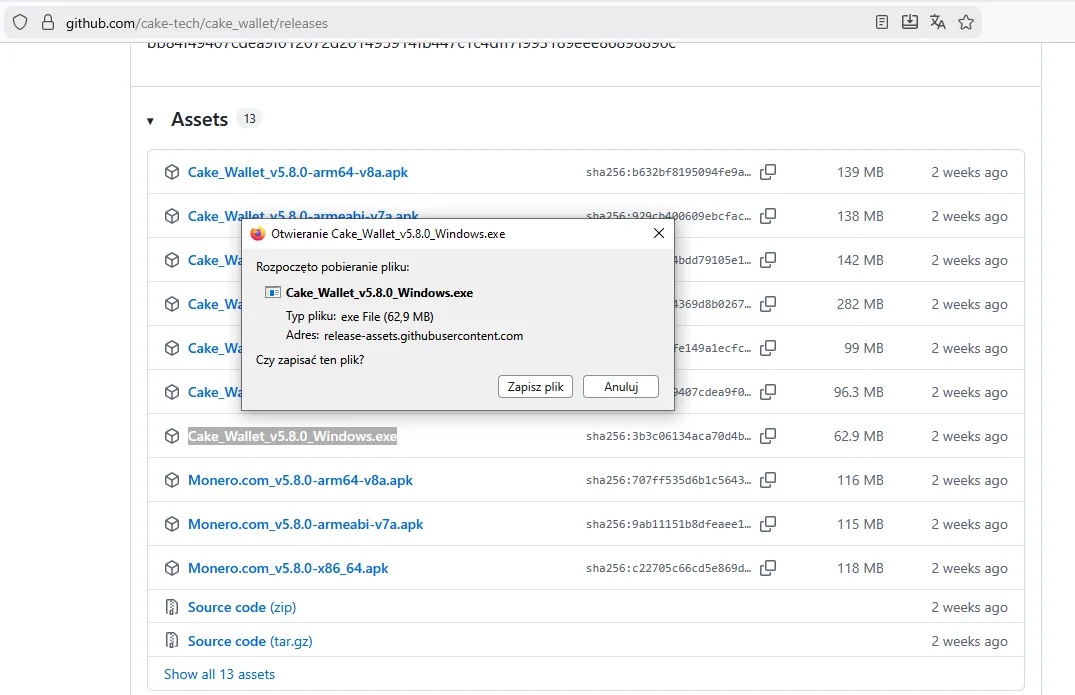Screen dimensions: 1075x695
Task: Open Cake_Wallet_v5.8.0-arm64-v8a.apk link
Action: 298,172
